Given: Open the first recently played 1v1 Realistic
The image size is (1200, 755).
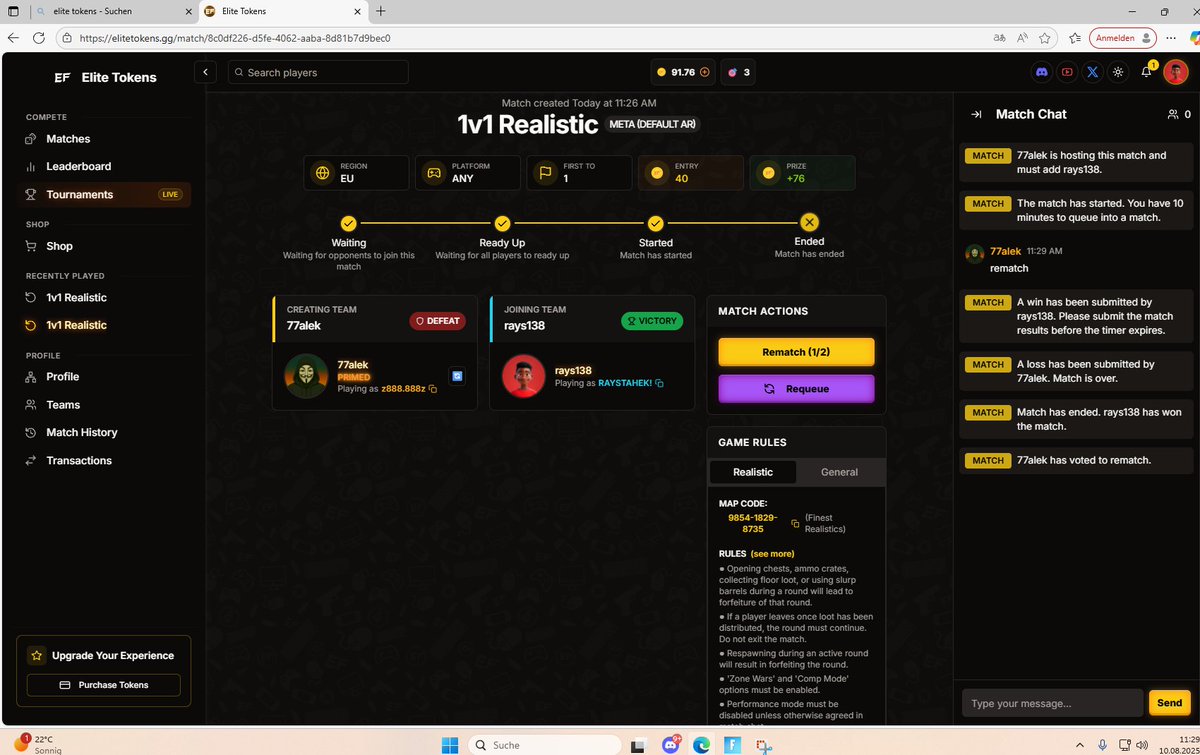Looking at the screenshot, I should click(x=76, y=297).
